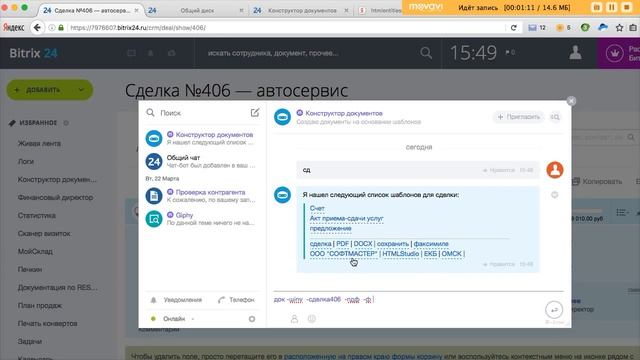
Task: Open Конструктор документов chat avatar in list
Action: (x=154, y=138)
